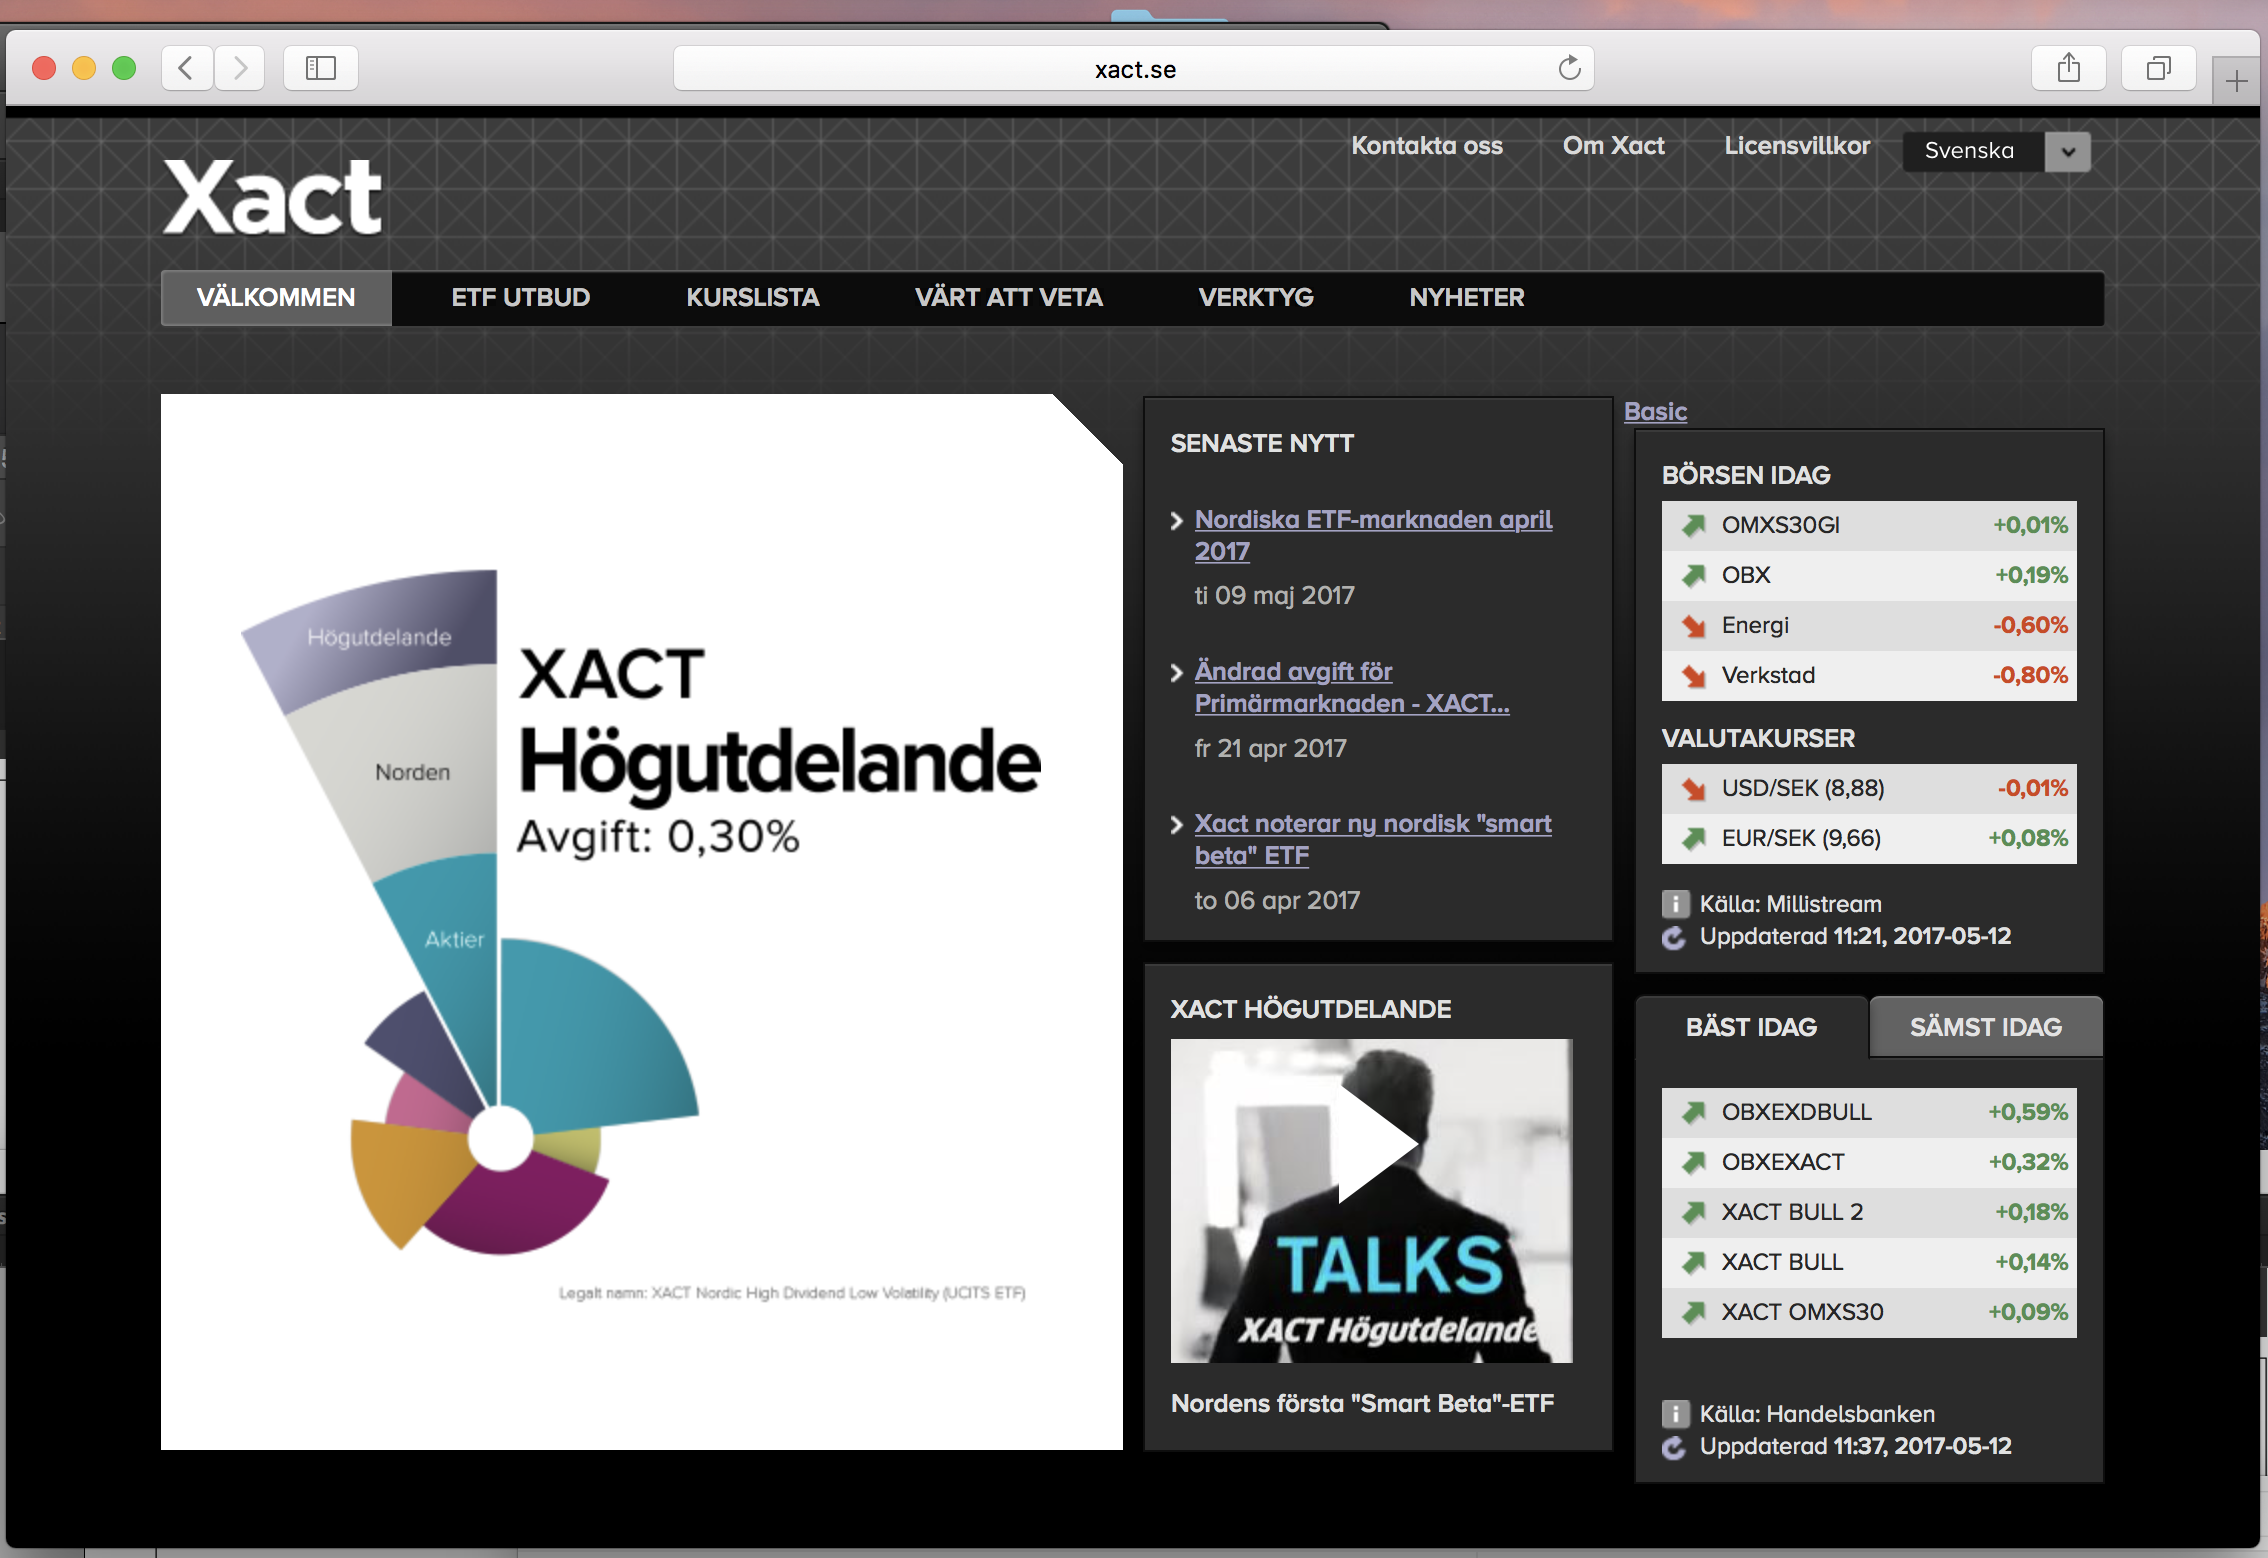This screenshot has width=2268, height=1558.
Task: Click green arrow for OBXEXDBULL
Action: tap(1693, 1113)
